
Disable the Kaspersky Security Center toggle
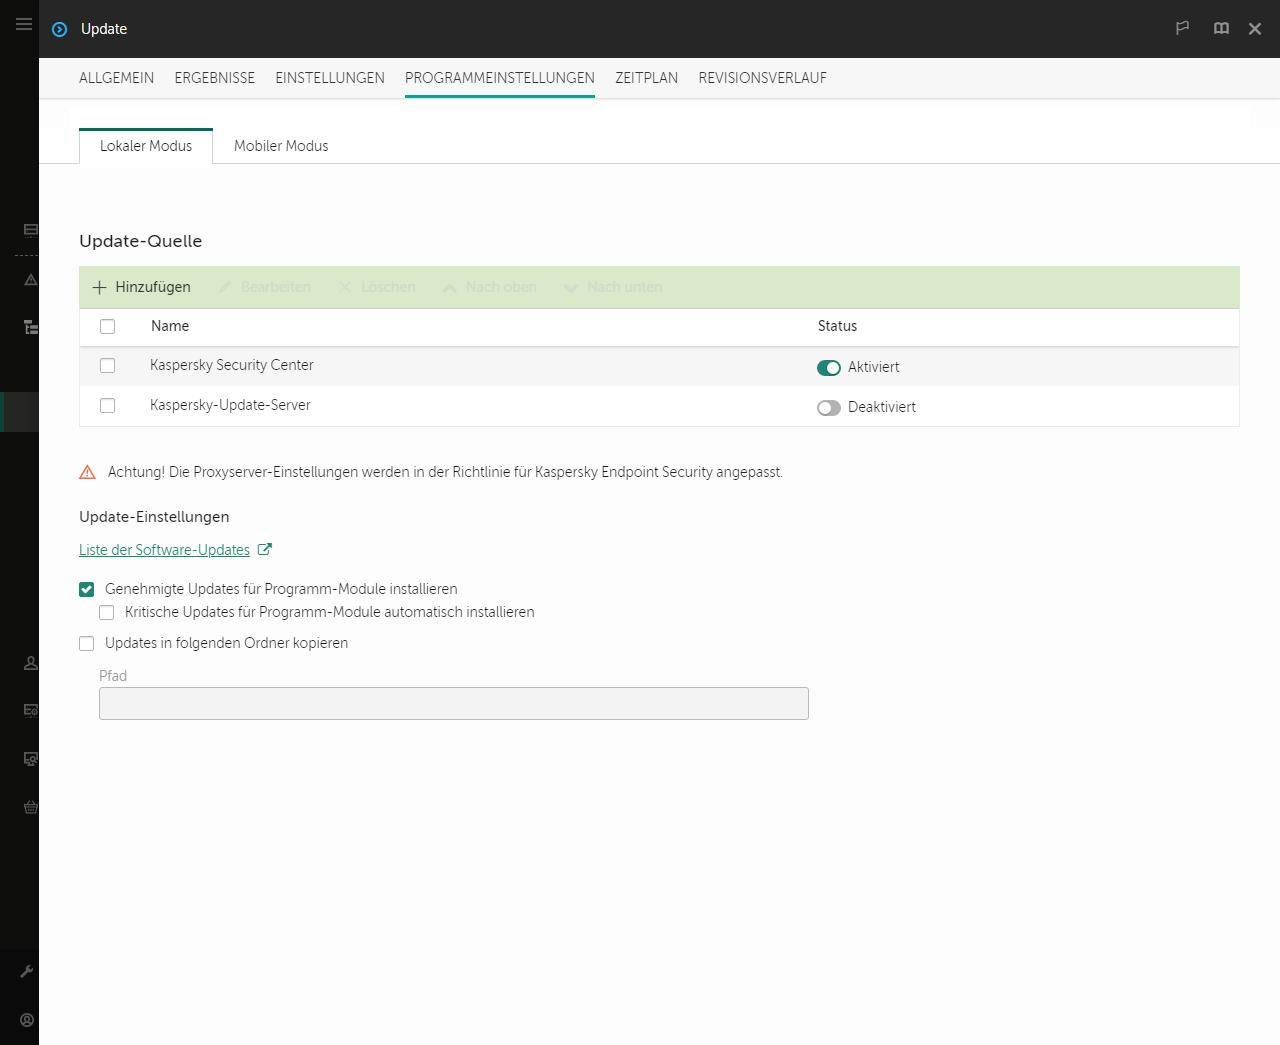pos(828,368)
